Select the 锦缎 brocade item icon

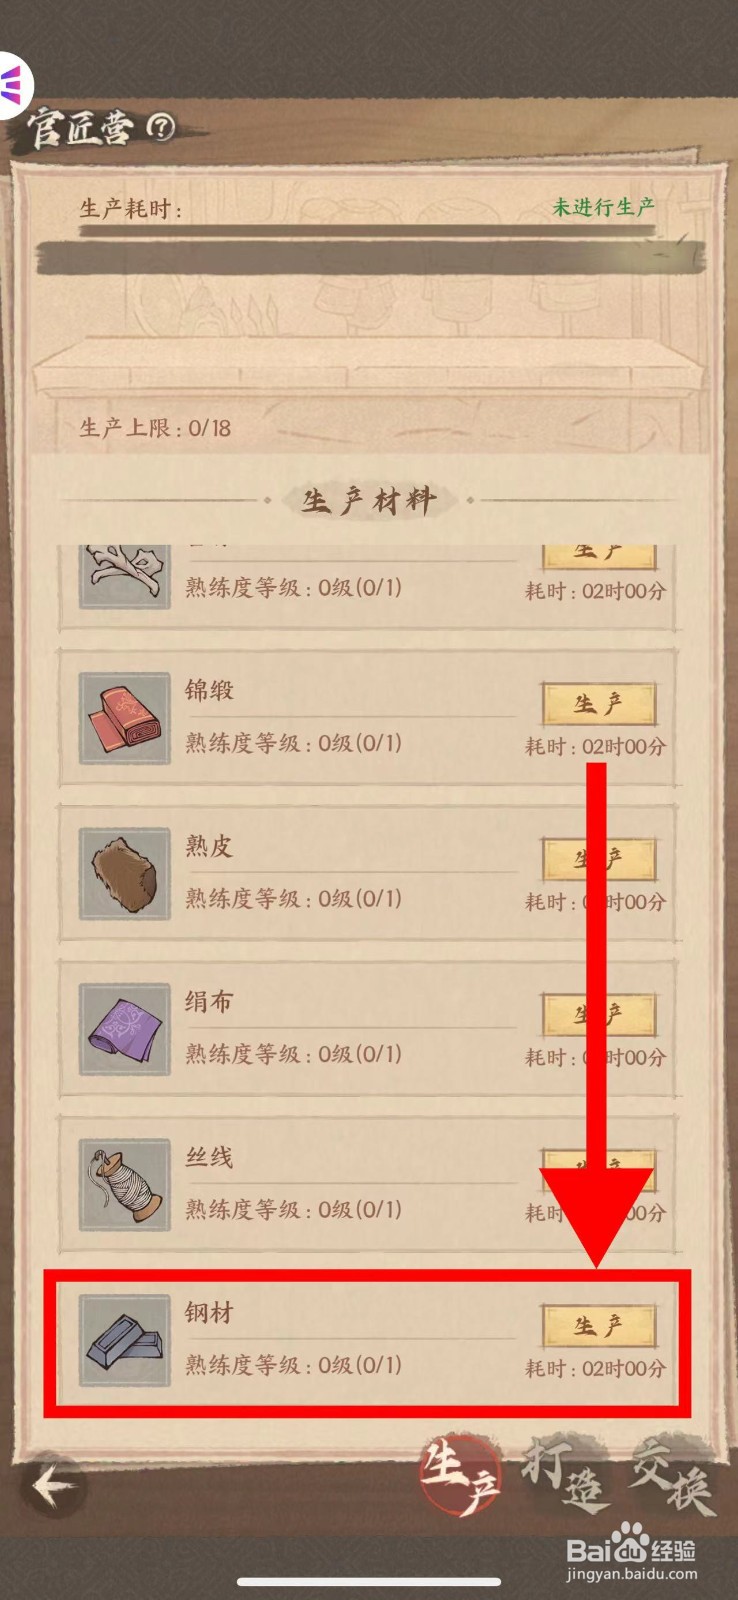point(125,718)
